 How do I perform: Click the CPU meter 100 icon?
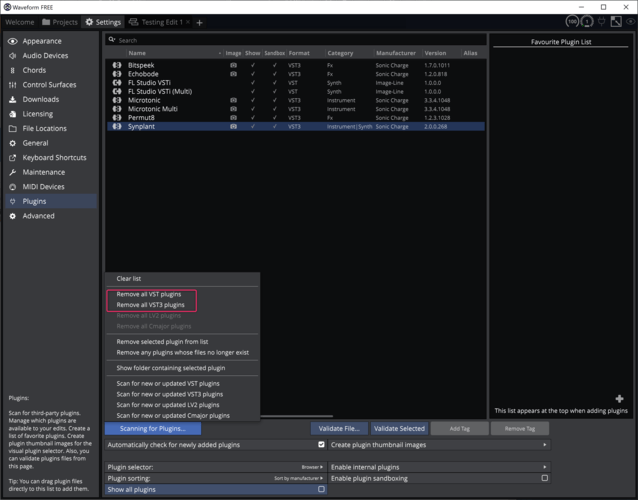pos(572,22)
